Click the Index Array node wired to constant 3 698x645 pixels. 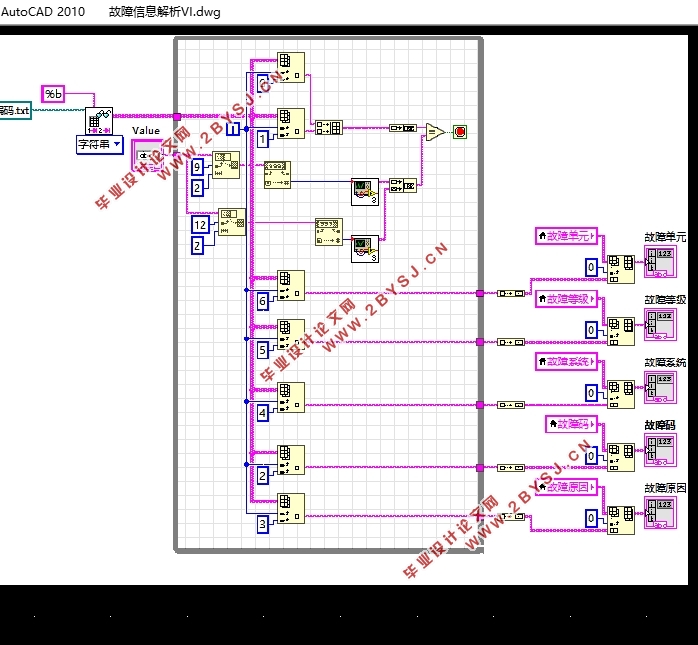coord(291,508)
